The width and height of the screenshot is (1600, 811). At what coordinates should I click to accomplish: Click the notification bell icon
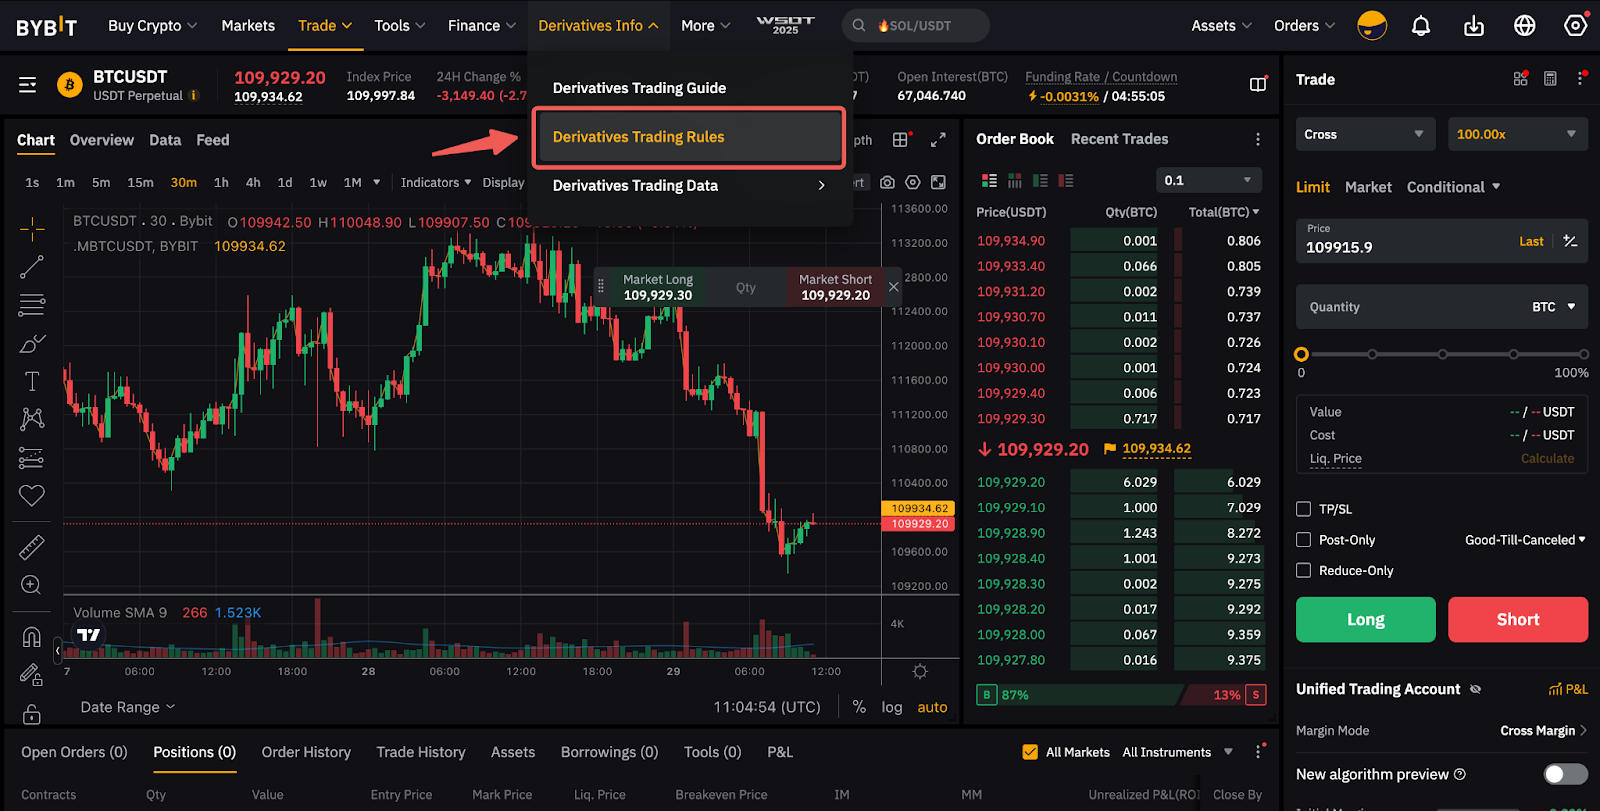pos(1421,26)
